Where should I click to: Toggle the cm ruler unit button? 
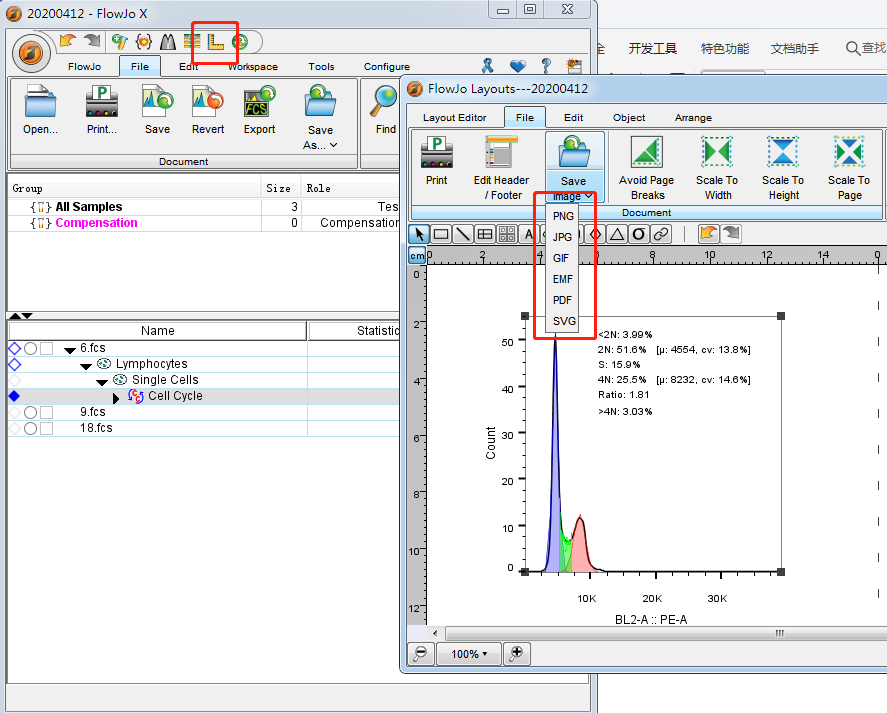point(417,256)
